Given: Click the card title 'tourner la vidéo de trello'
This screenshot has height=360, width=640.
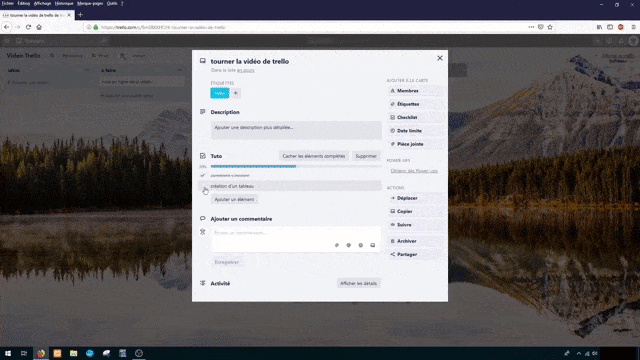Looking at the screenshot, I should point(250,61).
